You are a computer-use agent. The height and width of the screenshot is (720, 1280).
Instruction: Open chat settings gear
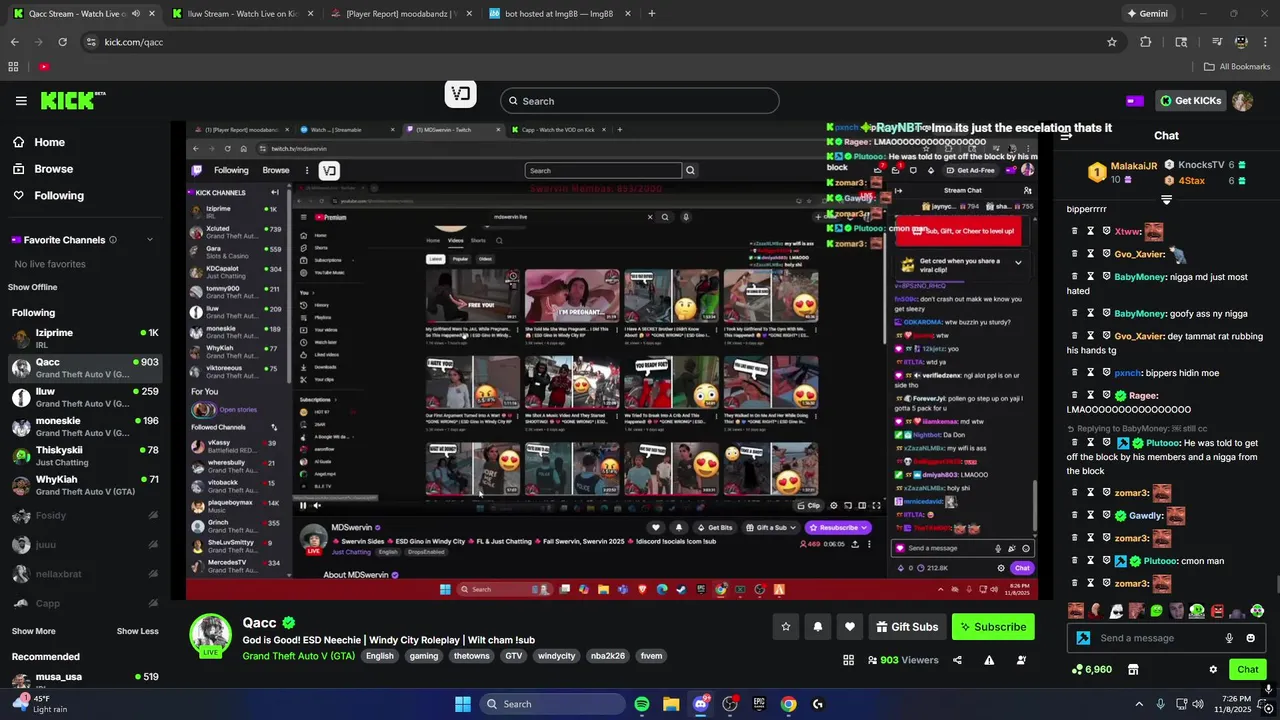[x=1213, y=669]
